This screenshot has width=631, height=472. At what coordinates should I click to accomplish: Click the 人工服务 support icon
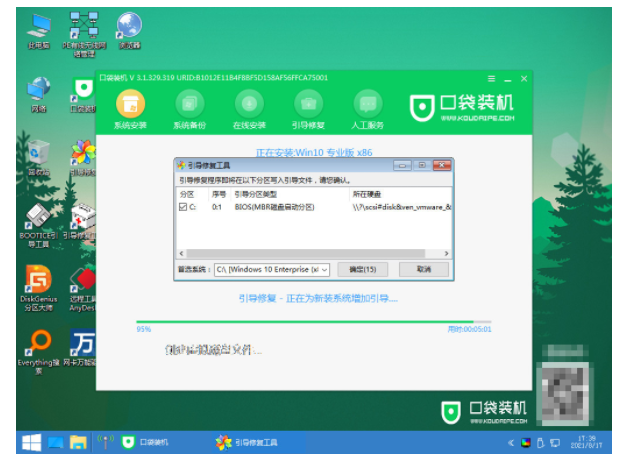tap(368, 104)
